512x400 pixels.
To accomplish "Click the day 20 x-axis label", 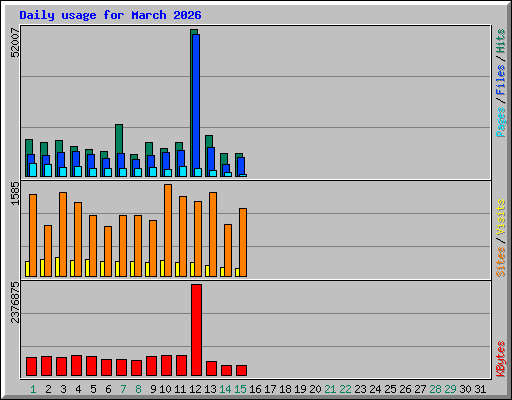I will [315, 389].
